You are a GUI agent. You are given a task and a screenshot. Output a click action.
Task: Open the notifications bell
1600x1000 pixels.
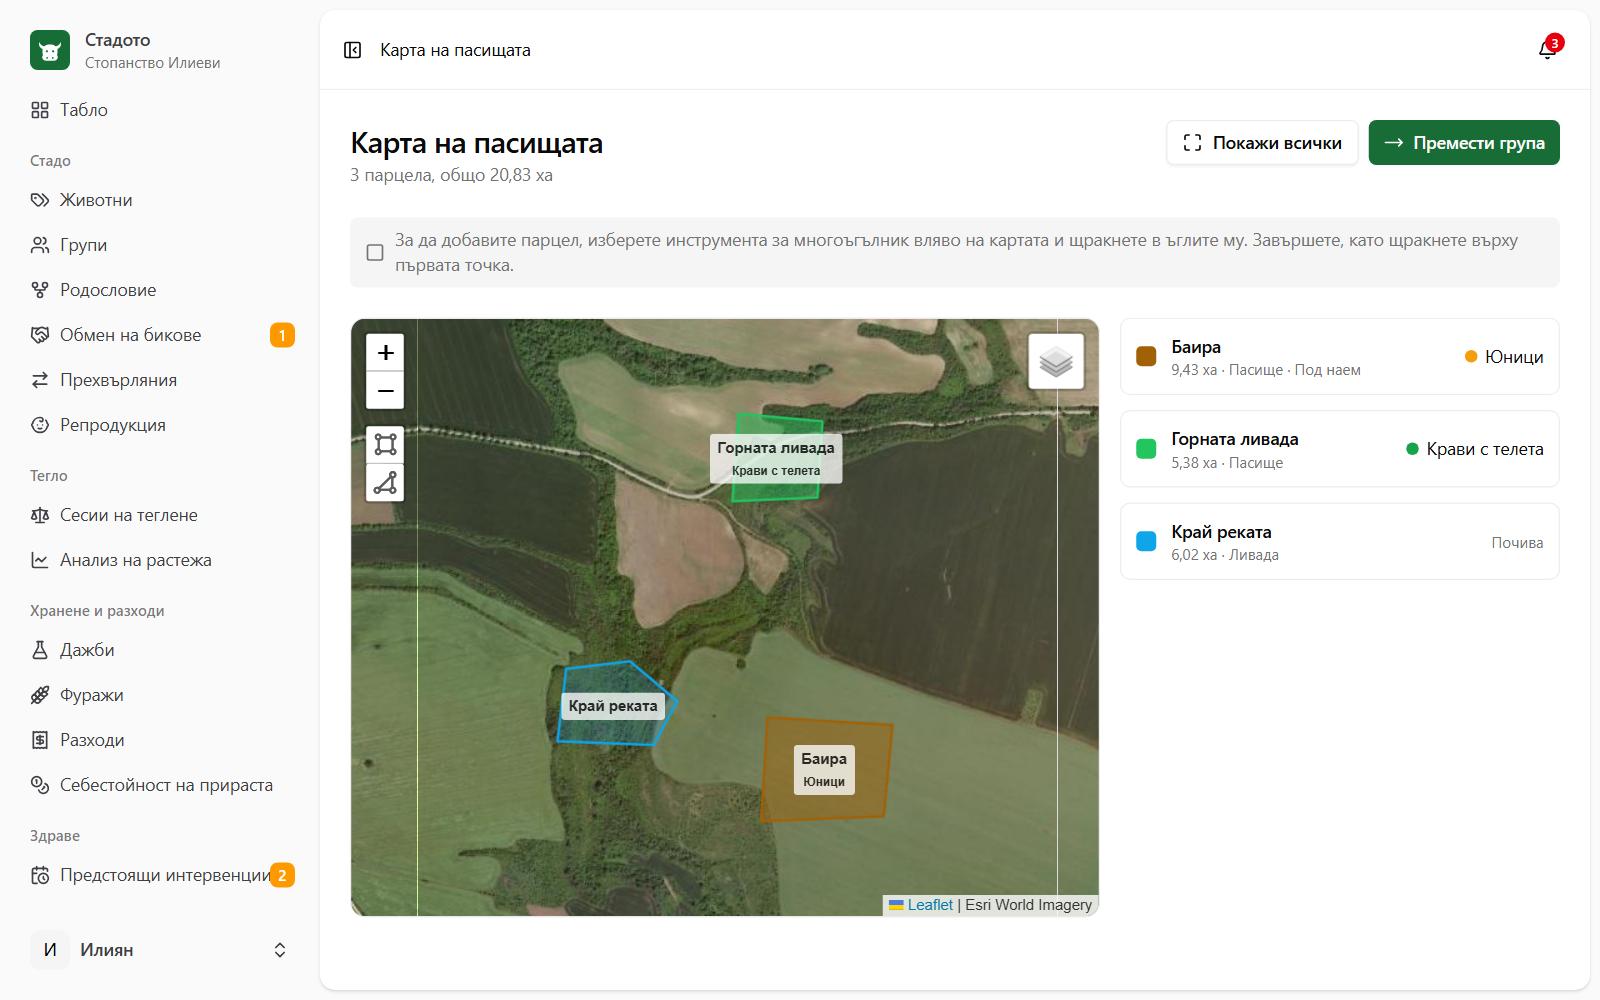(x=1547, y=50)
